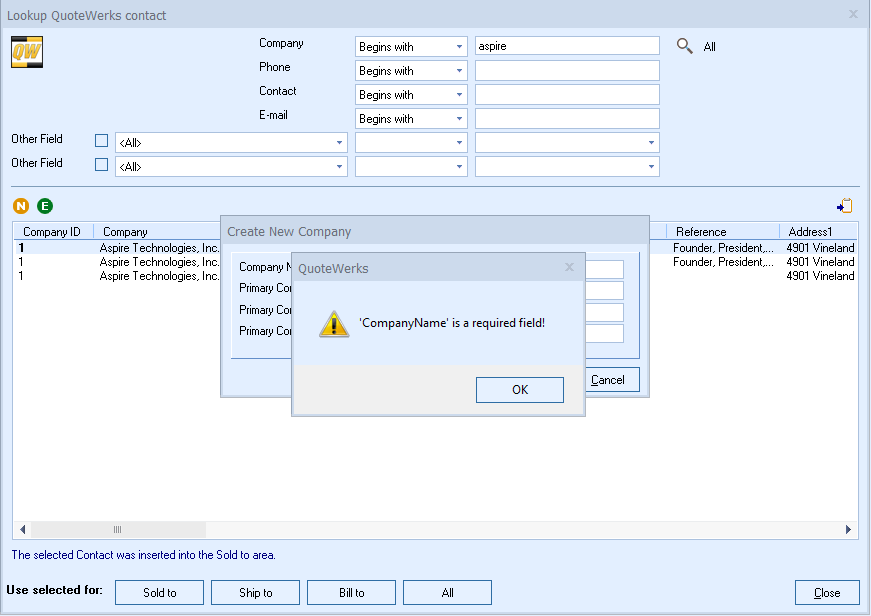Enable the second Other Field checkbox
This screenshot has height=616, width=871.
[101, 165]
